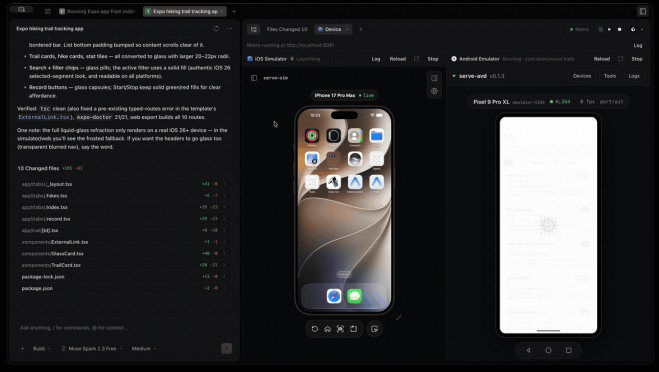Click the globe icon in the simulator side toolbar
659x372 pixels.
pyautogui.click(x=434, y=91)
